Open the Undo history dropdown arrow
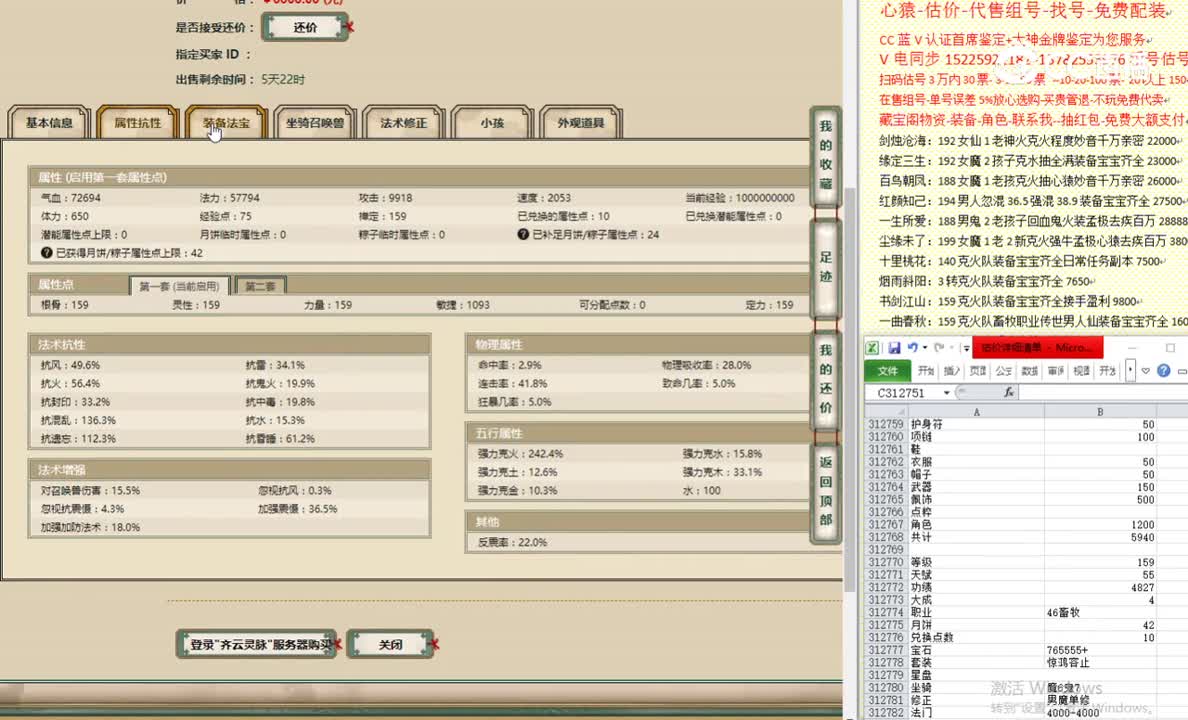 pos(923,348)
